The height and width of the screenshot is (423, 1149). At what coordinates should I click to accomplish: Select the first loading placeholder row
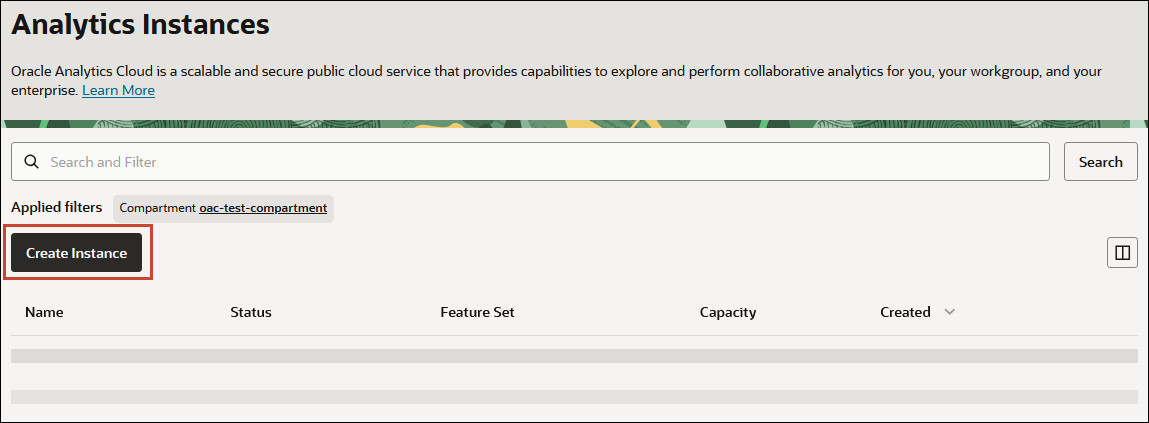(x=574, y=356)
